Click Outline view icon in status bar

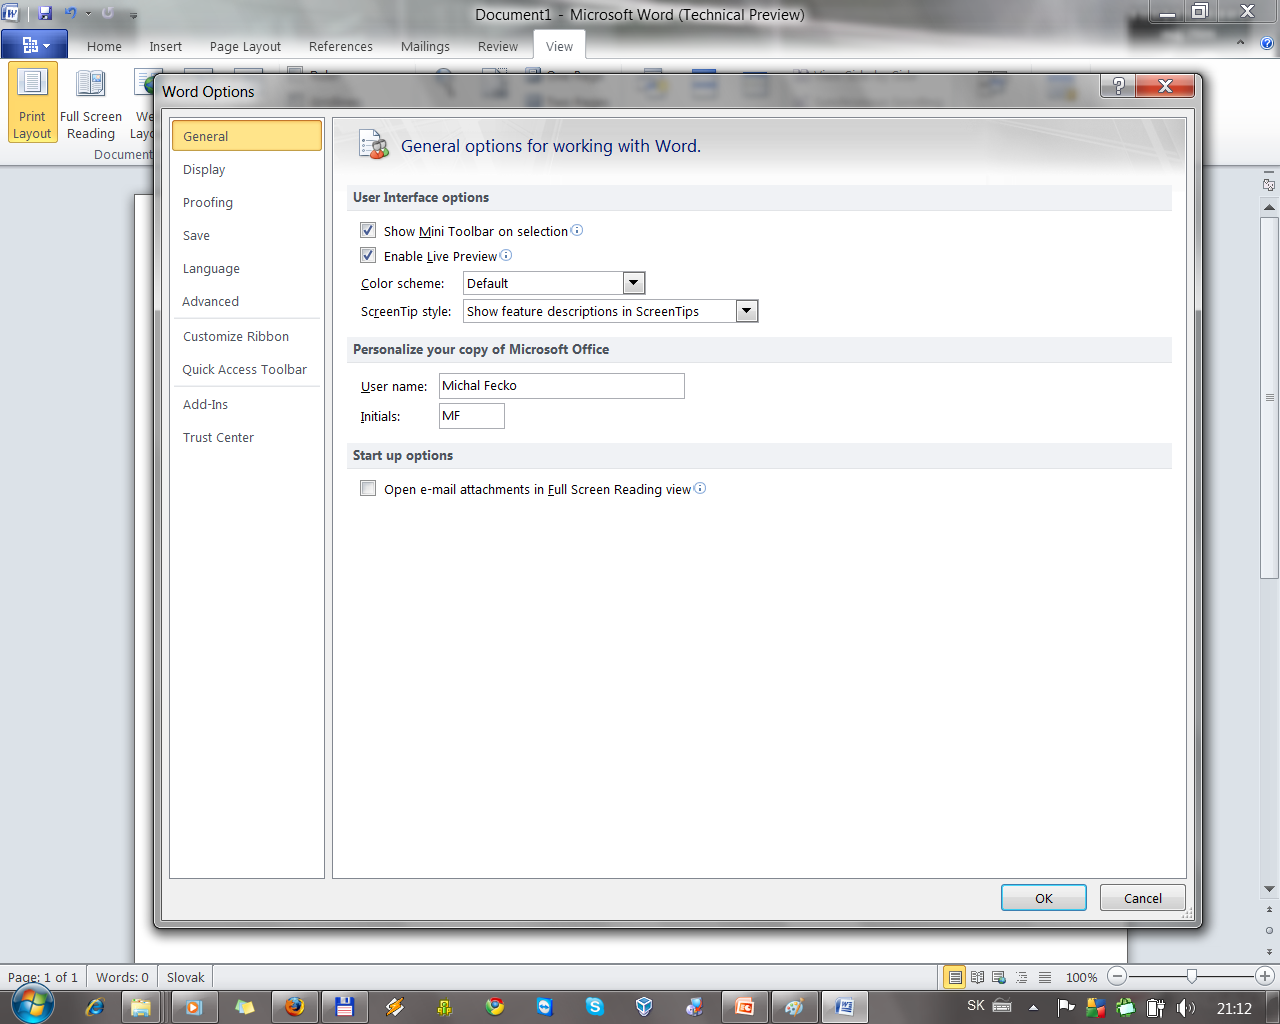[1022, 977]
